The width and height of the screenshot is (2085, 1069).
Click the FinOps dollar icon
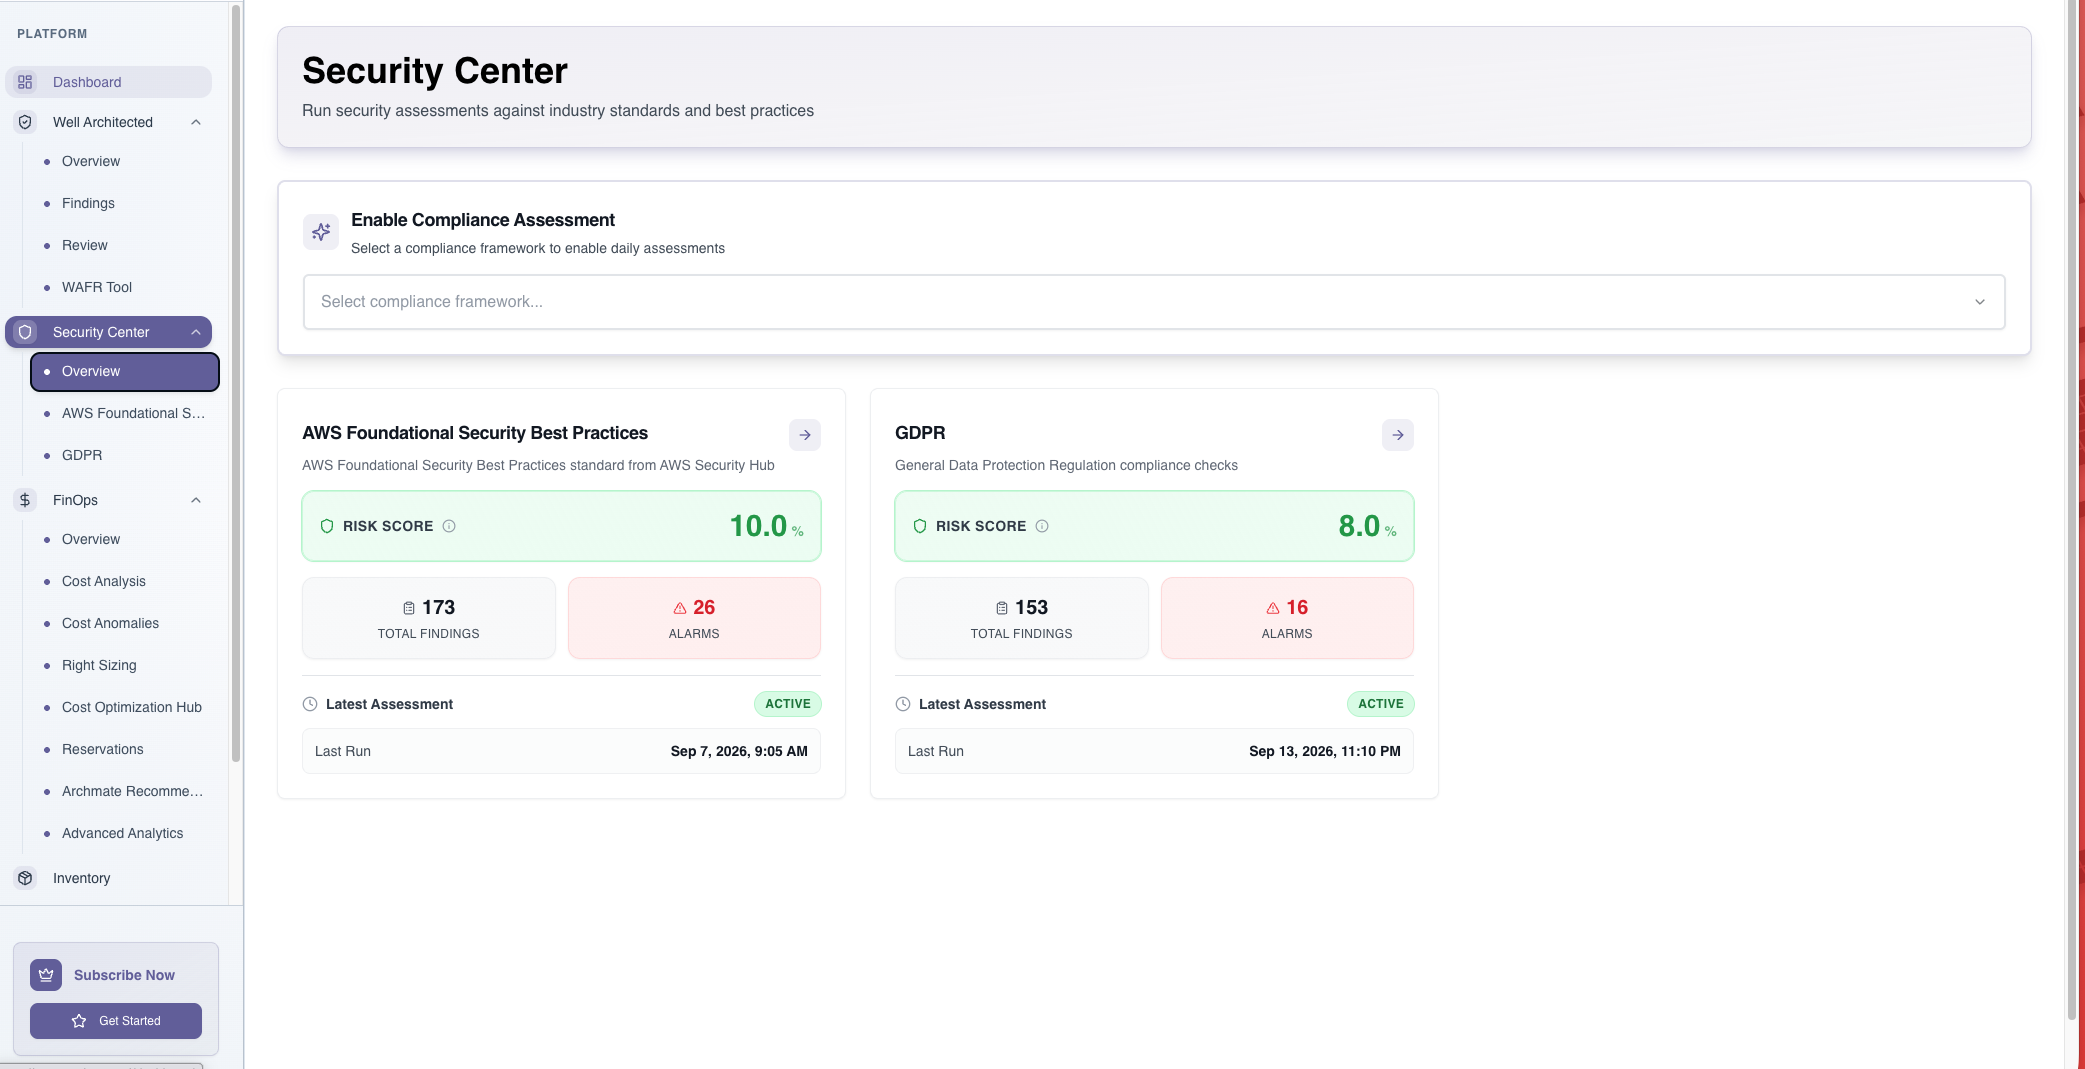point(25,500)
